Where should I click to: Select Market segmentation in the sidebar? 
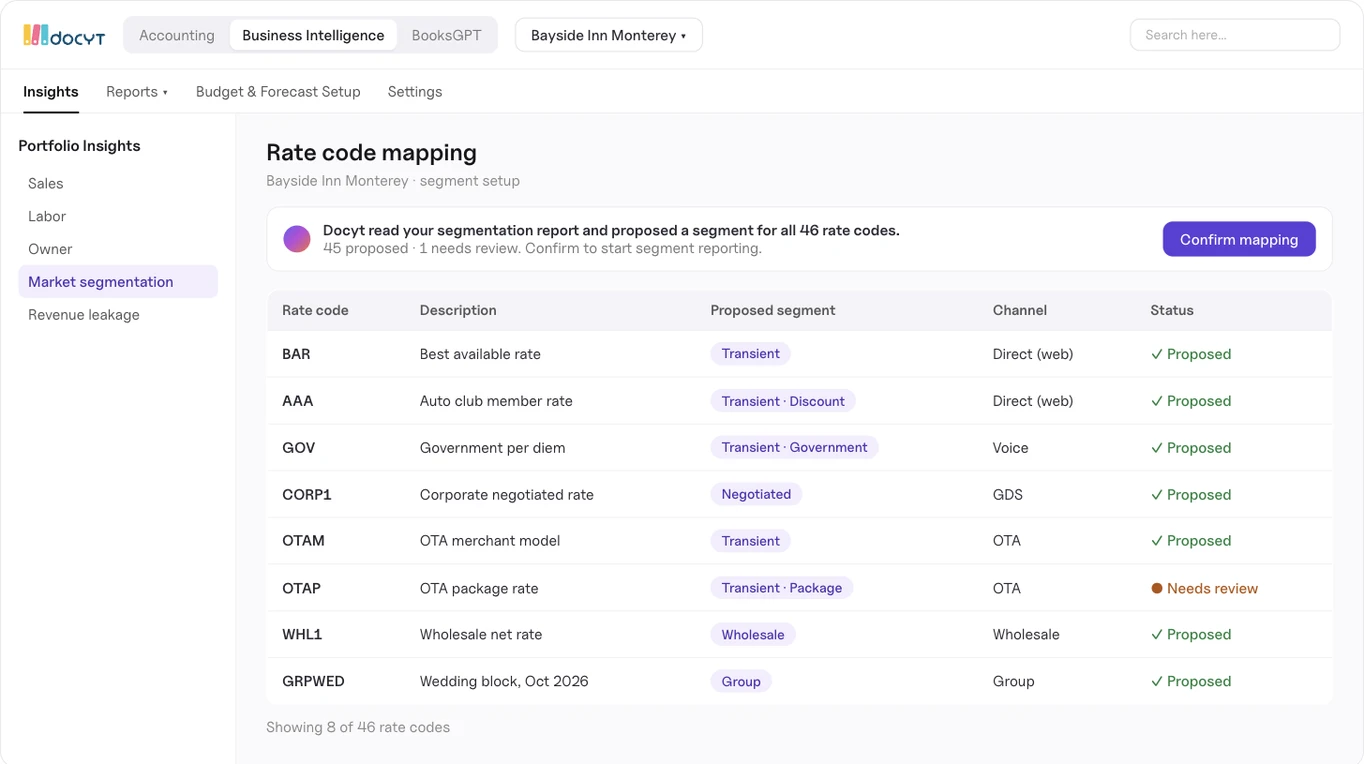pyautogui.click(x=118, y=282)
